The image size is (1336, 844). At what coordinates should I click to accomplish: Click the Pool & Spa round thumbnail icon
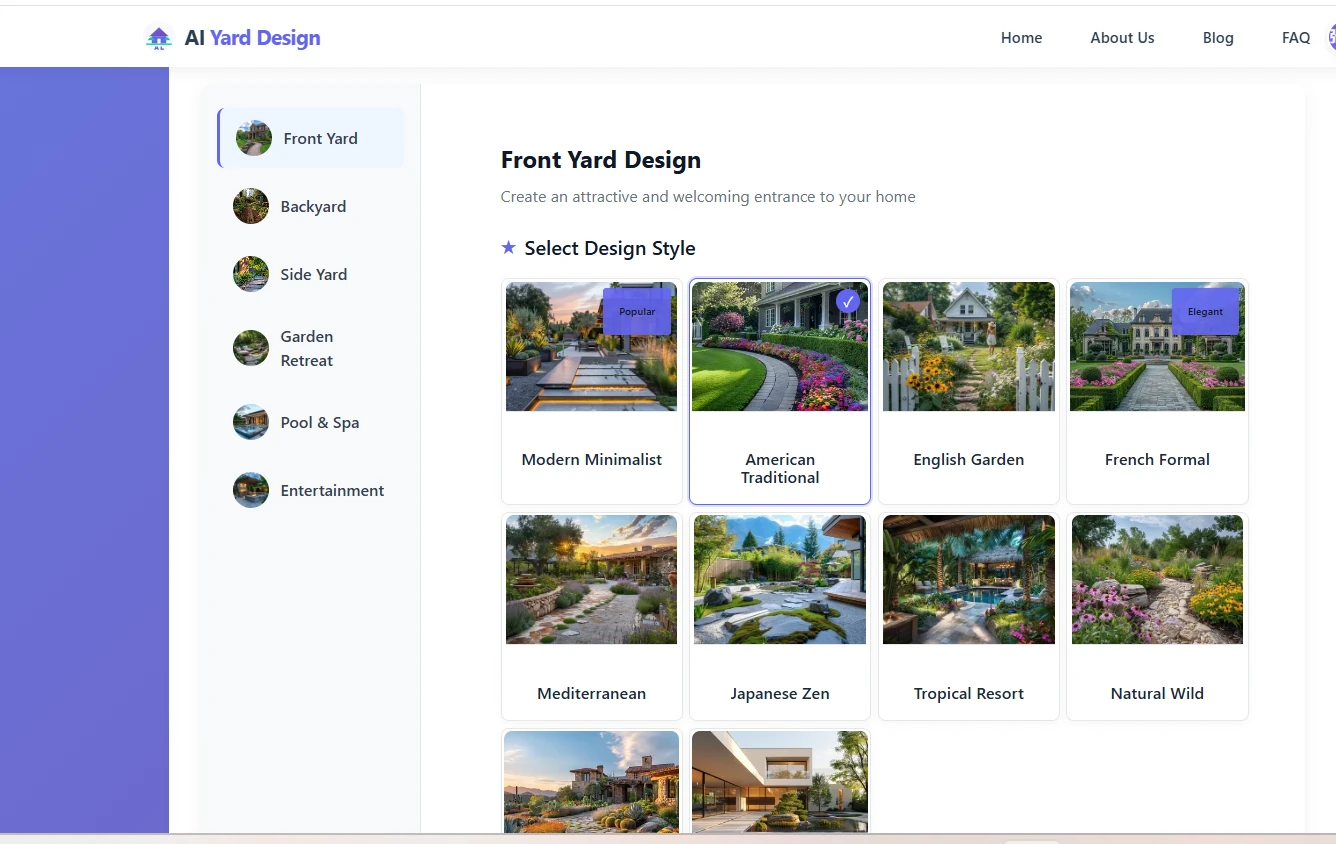coord(251,422)
